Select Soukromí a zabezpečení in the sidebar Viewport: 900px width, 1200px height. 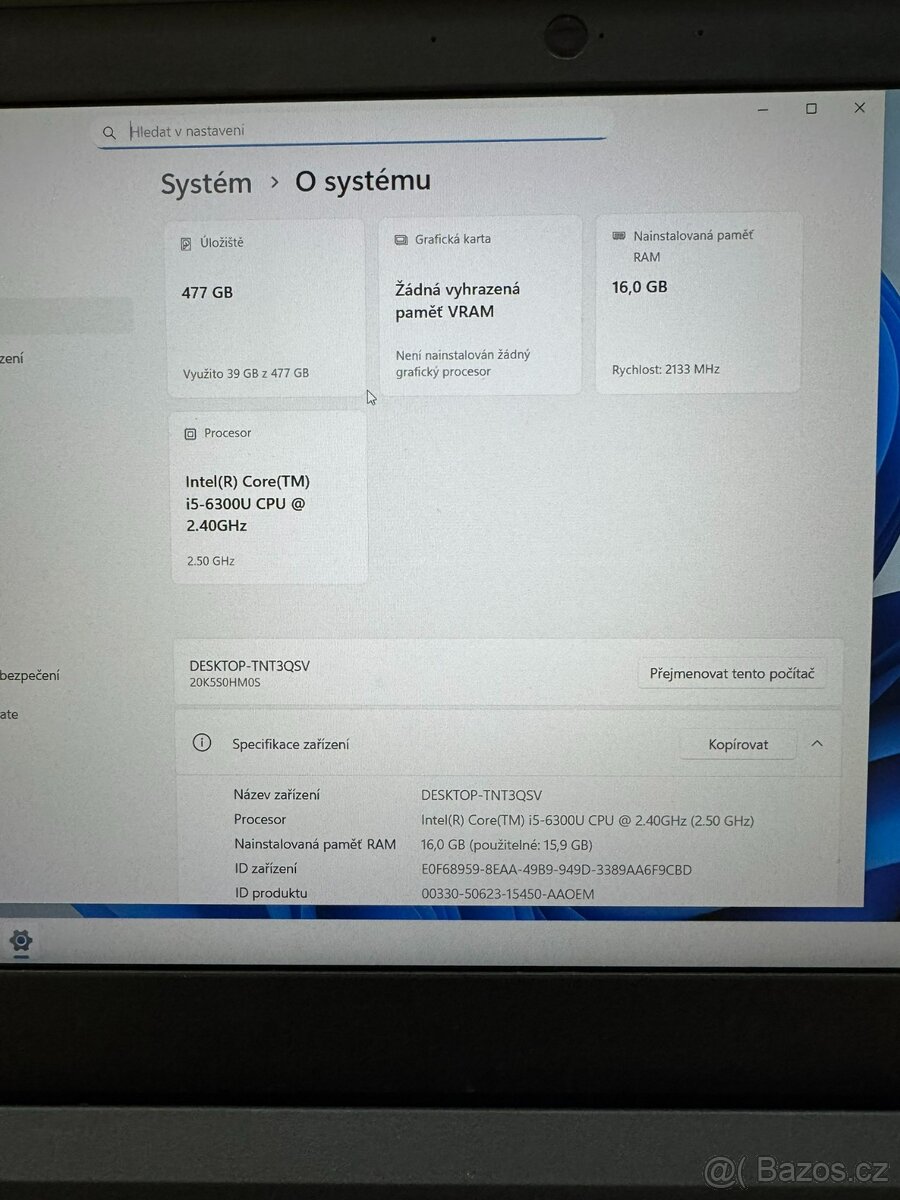pyautogui.click(x=30, y=674)
